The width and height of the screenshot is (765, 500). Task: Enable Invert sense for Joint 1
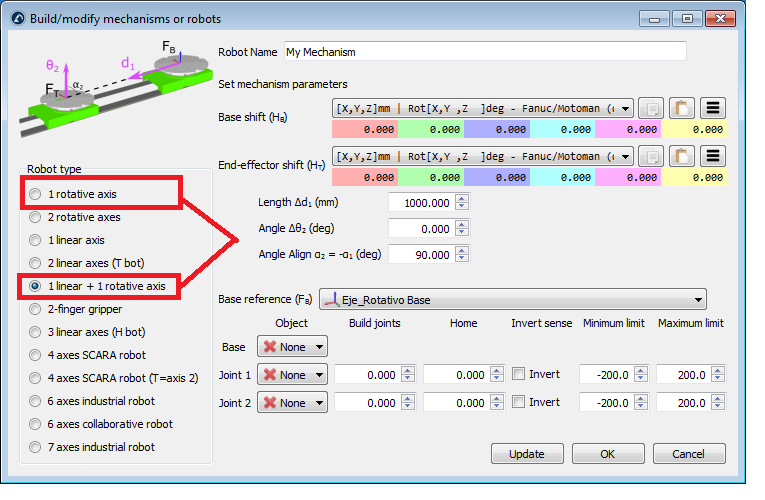[518, 374]
